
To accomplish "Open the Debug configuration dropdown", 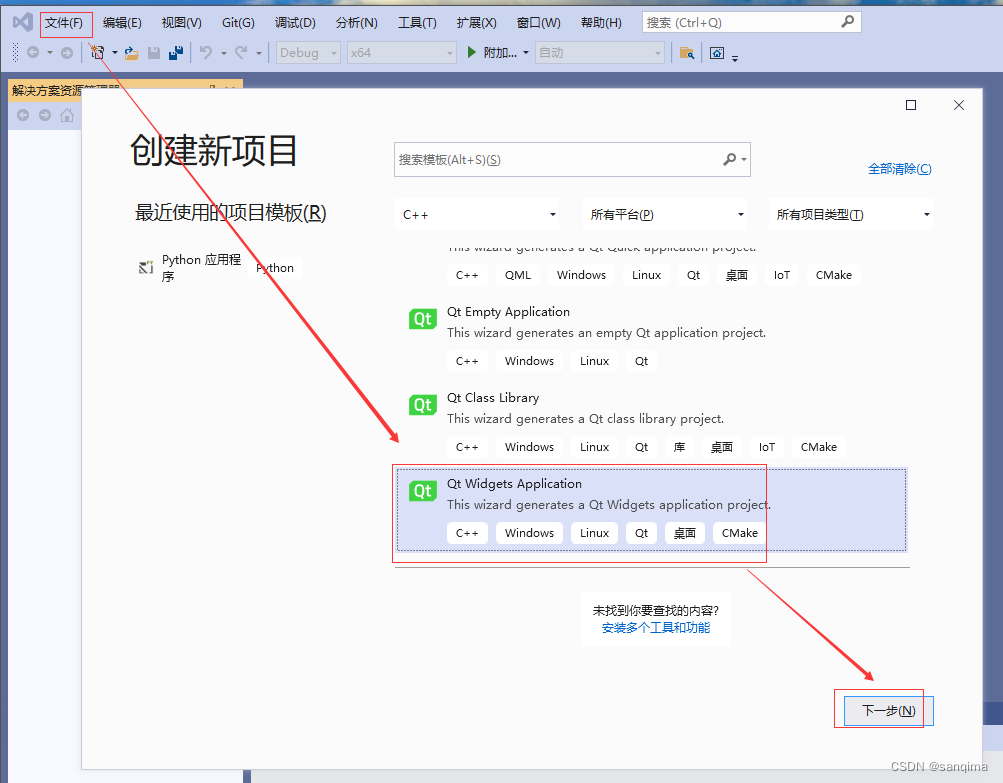I will [x=308, y=52].
